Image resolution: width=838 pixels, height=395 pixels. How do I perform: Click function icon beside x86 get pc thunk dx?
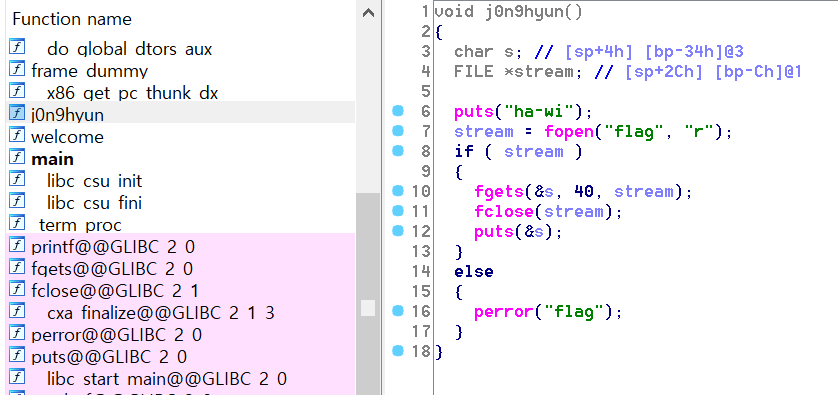tap(17, 91)
